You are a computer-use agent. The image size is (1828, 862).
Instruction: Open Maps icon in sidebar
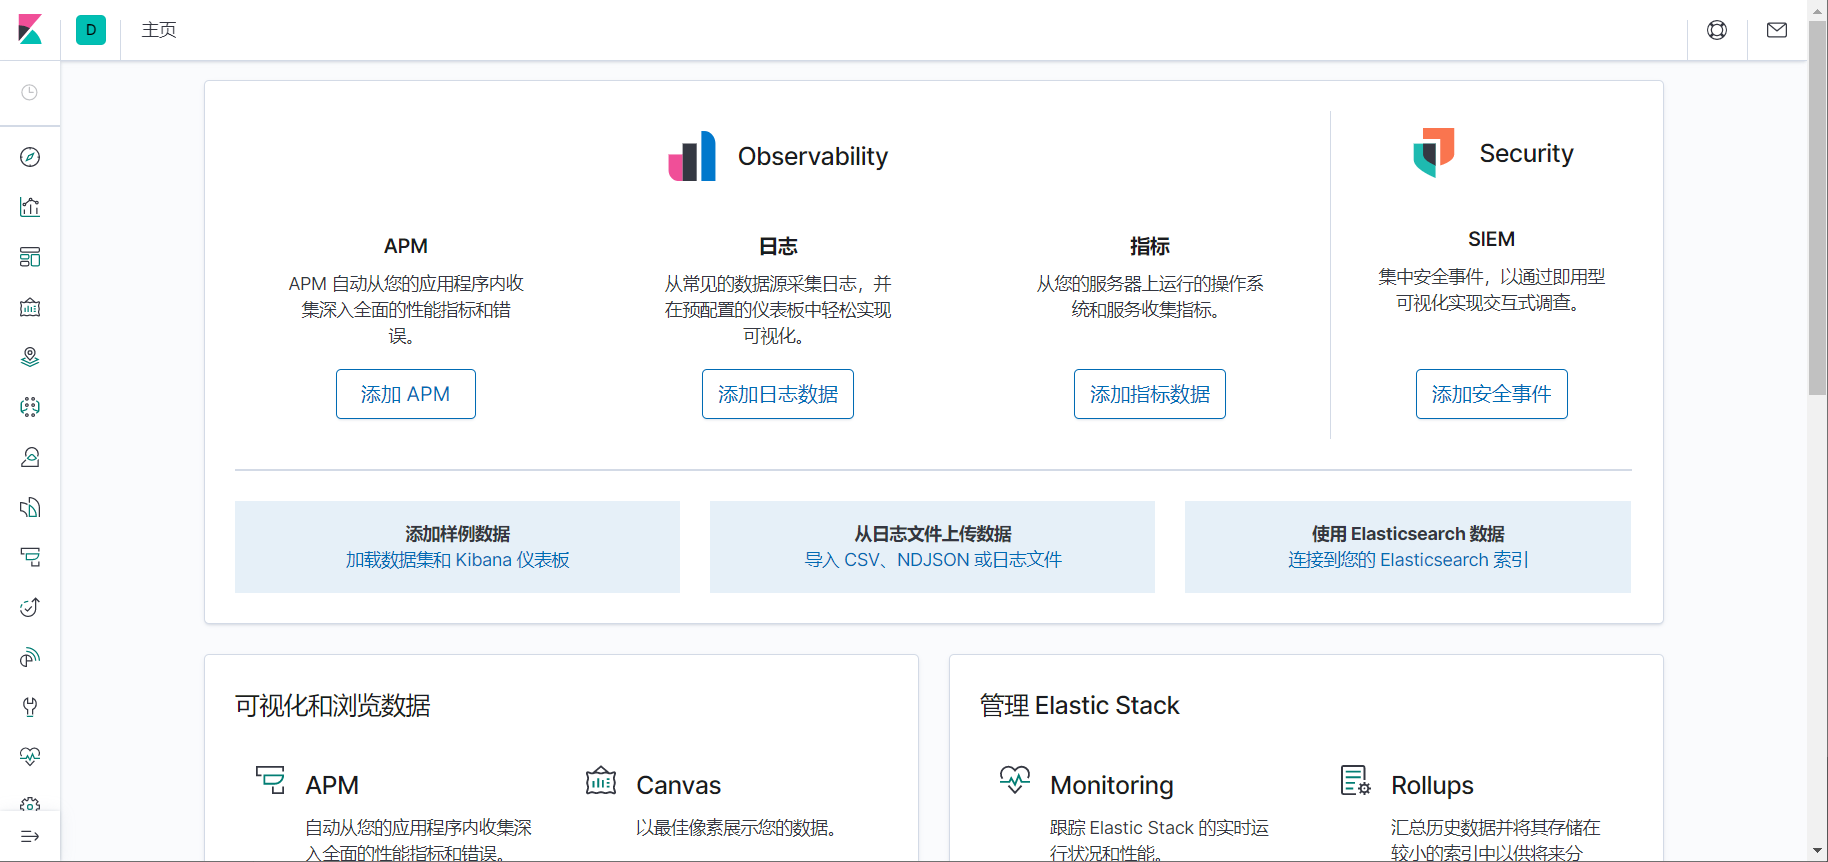[x=30, y=357]
